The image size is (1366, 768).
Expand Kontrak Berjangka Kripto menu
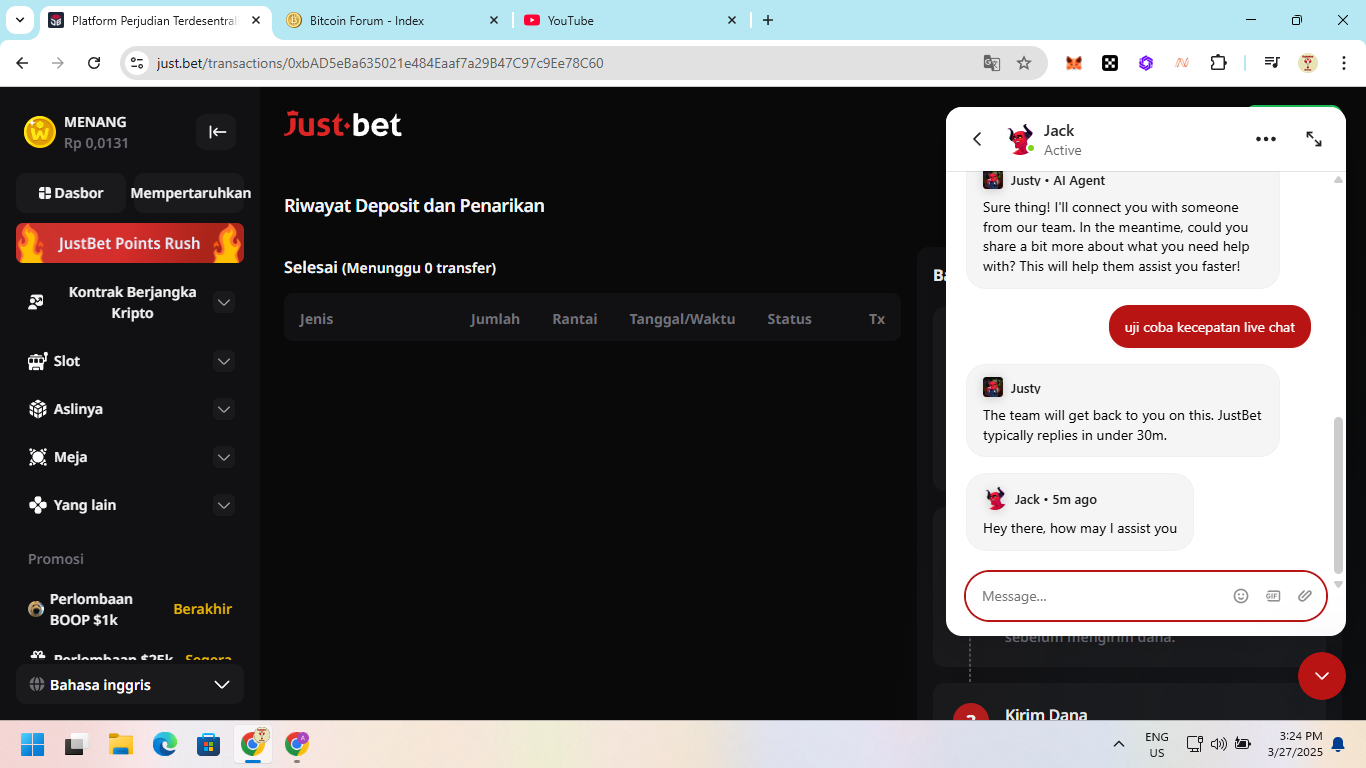coord(224,302)
